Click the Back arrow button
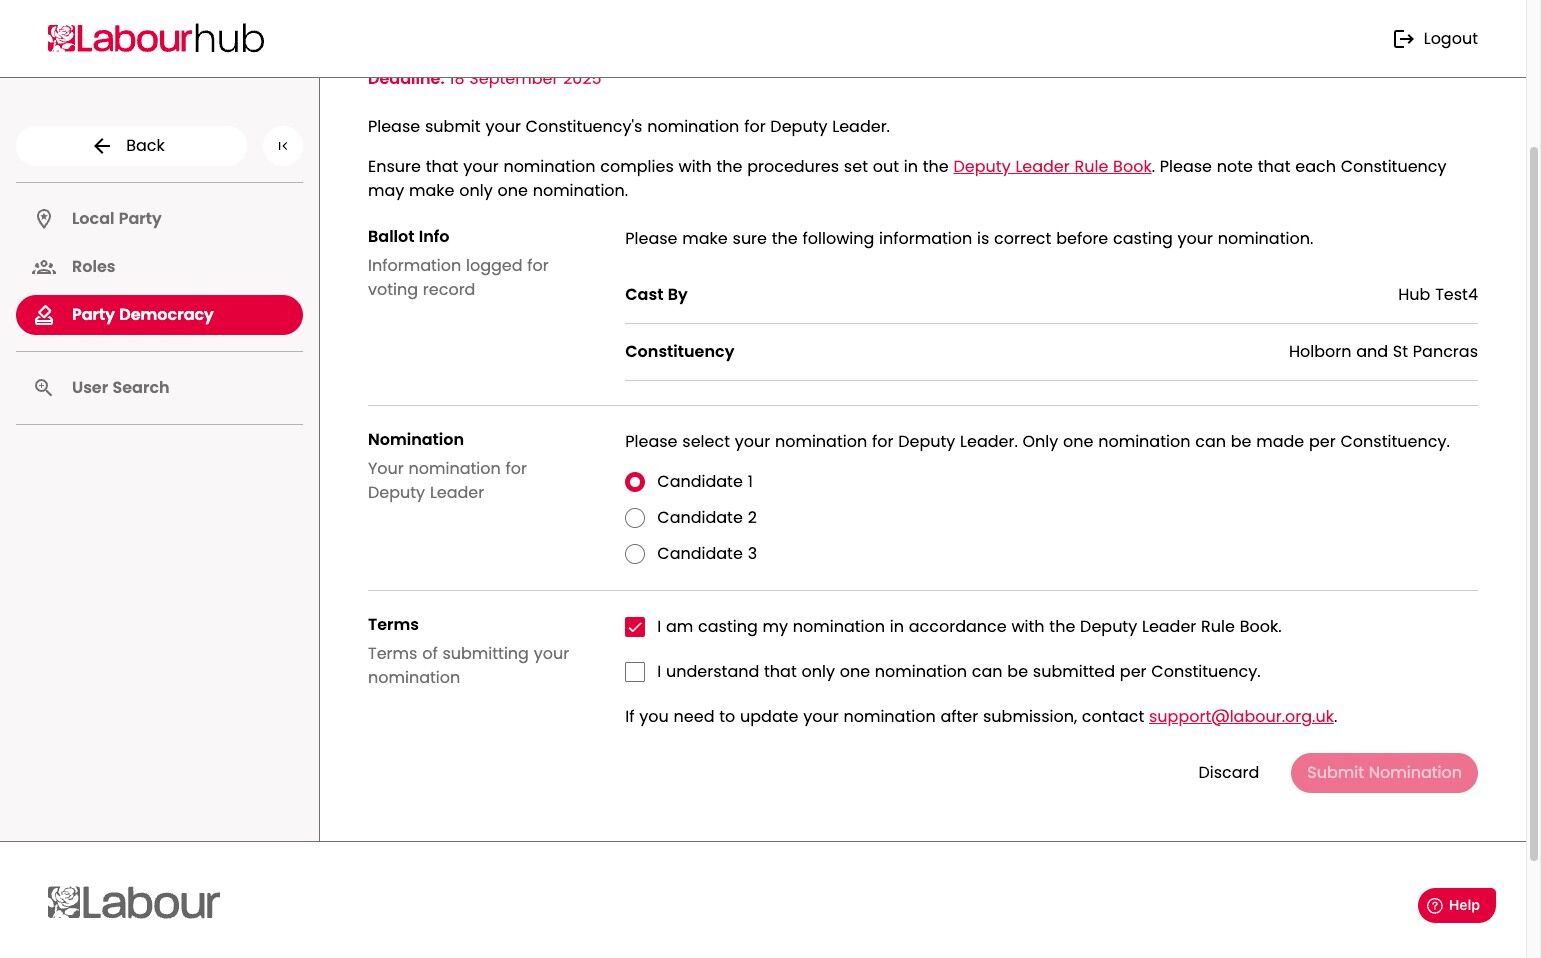This screenshot has width=1541, height=958. pos(131,146)
